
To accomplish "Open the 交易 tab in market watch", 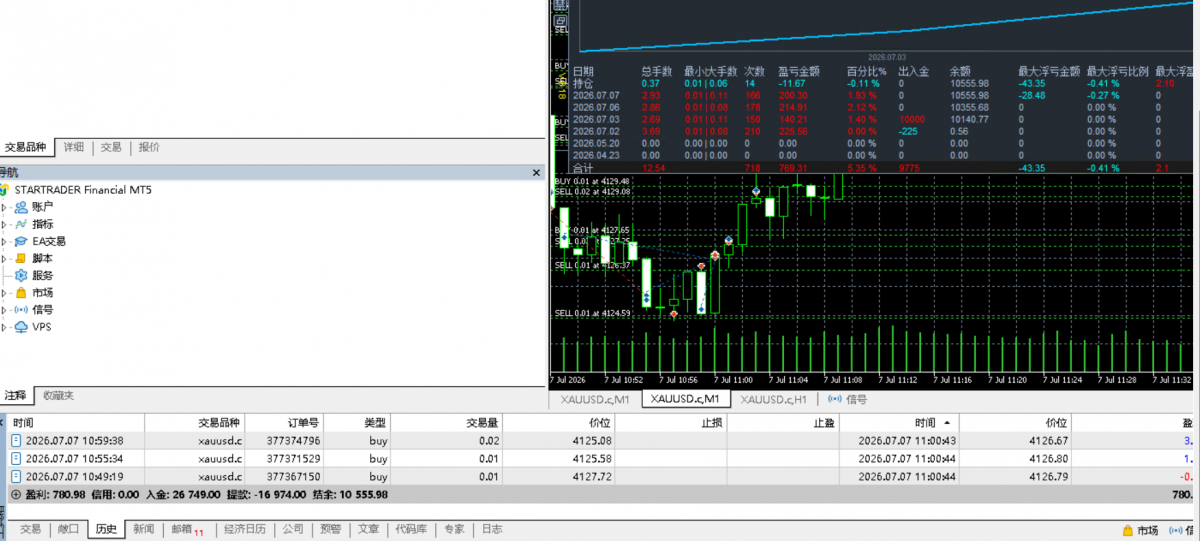I will [x=111, y=147].
